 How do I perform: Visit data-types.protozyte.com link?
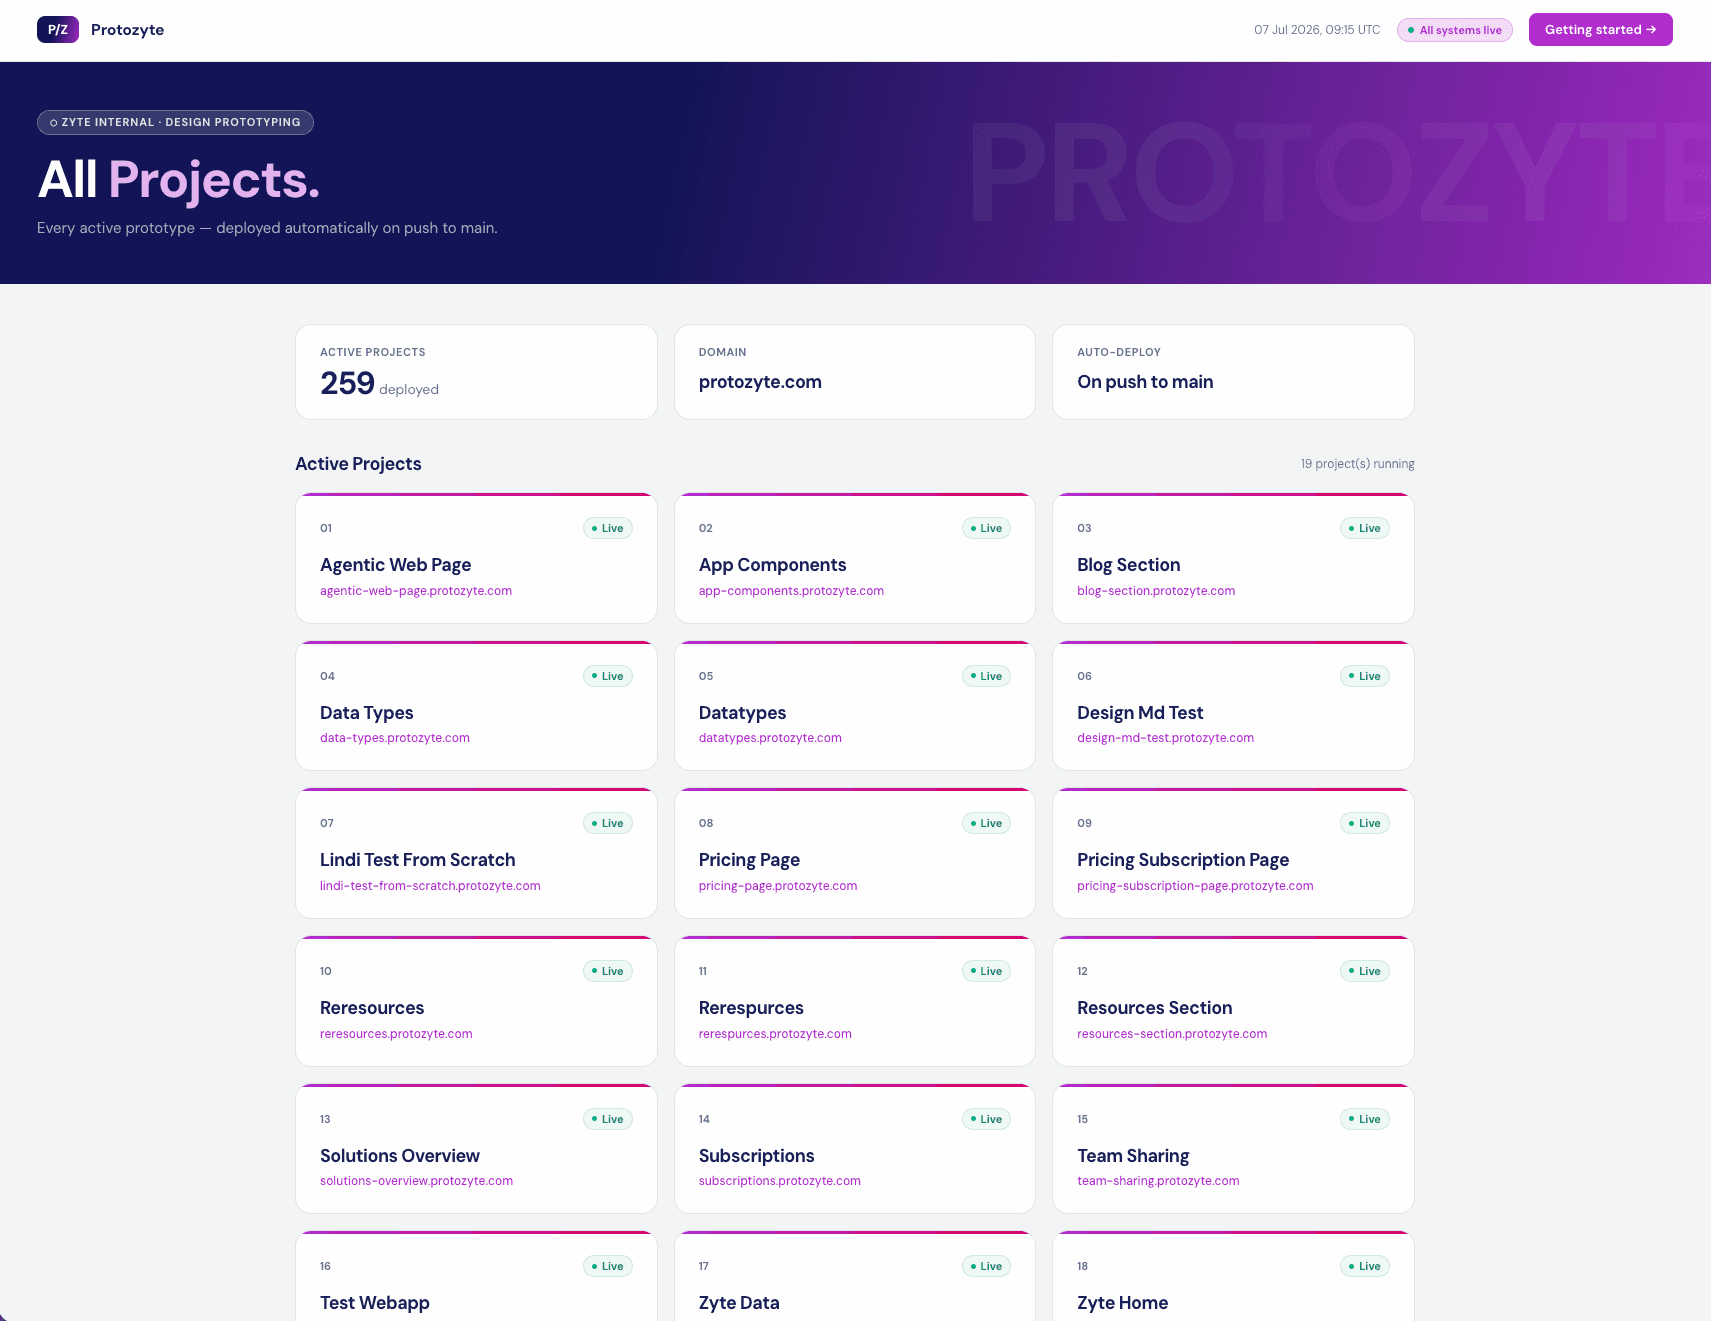tap(395, 738)
